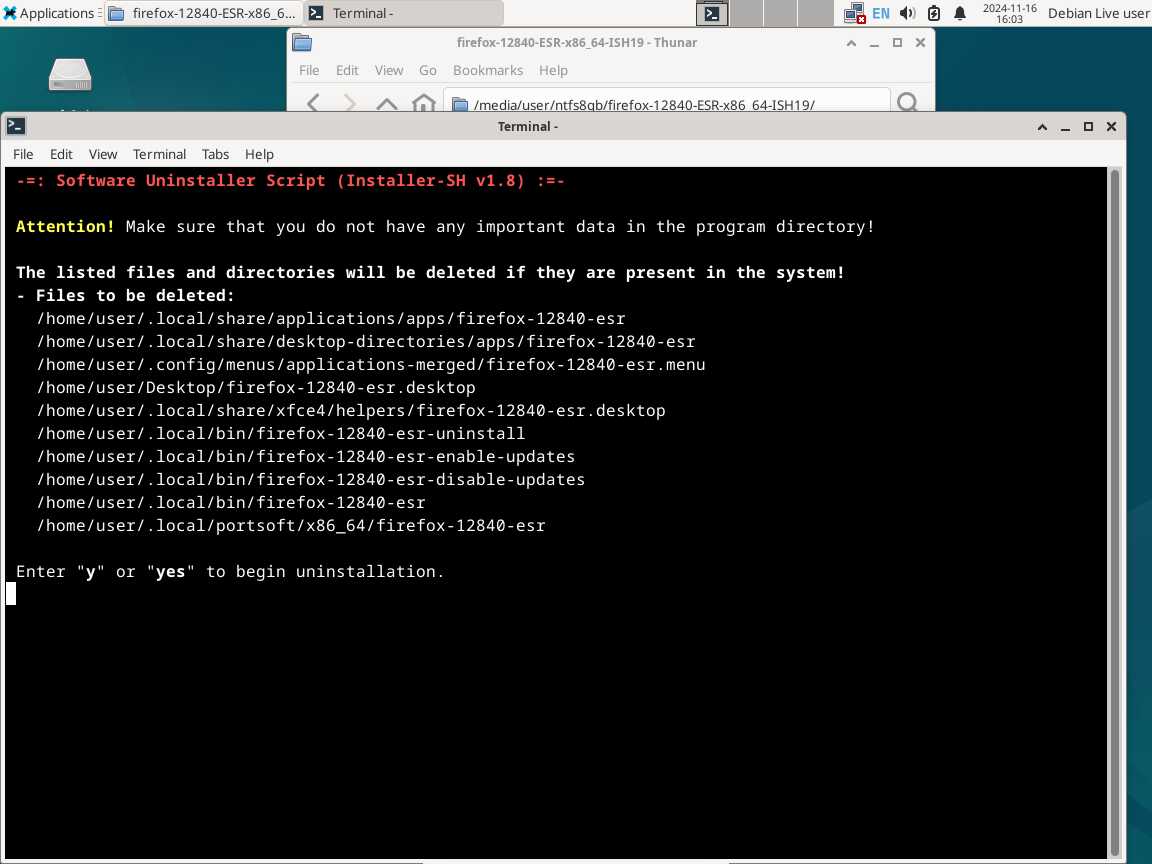Screen dimensions: 1152x864
Task: Switch to the second workspace in pager
Action: coord(746,13)
